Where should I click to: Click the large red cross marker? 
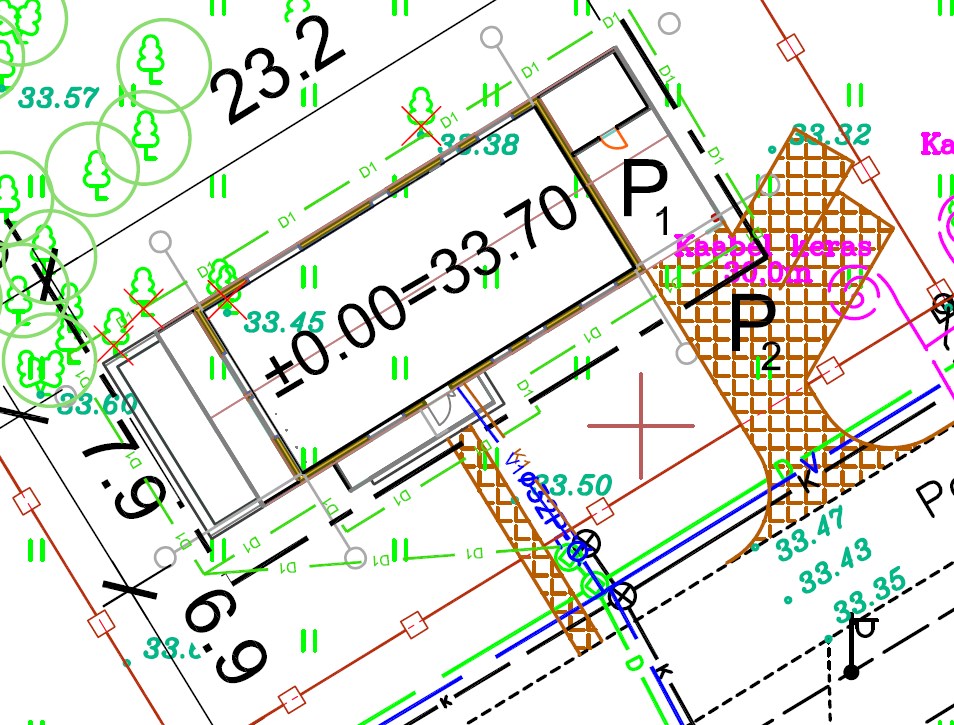pos(641,425)
